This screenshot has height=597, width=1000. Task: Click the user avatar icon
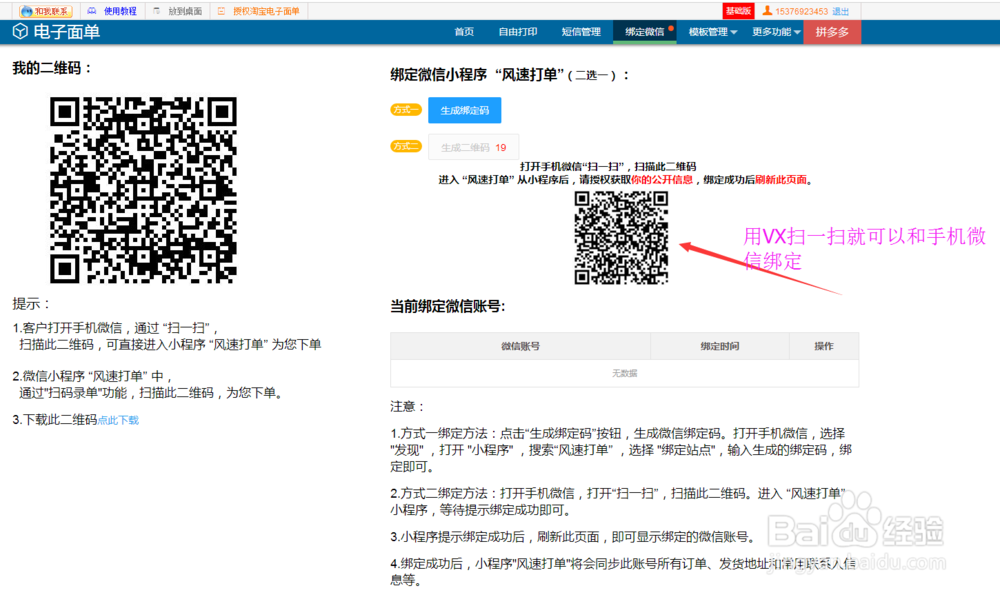[767, 11]
